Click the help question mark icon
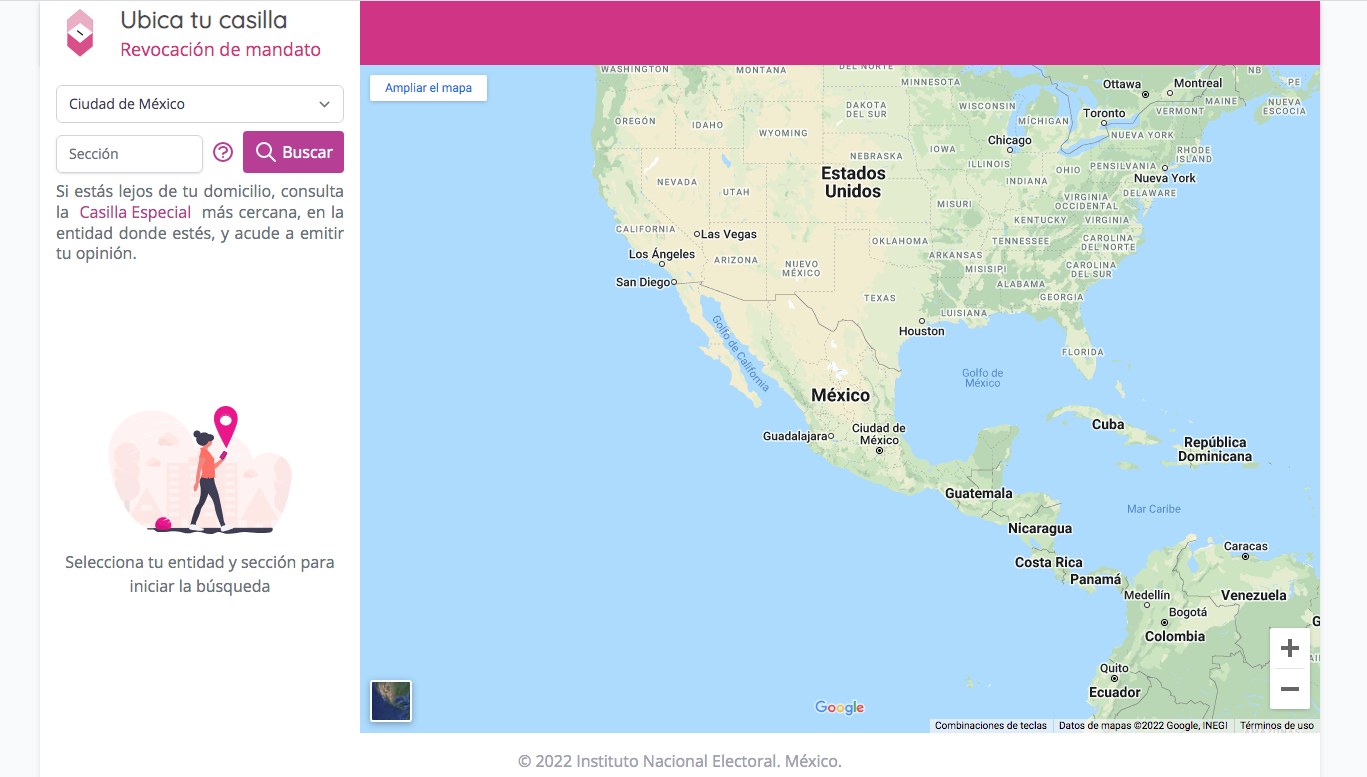Screen dimensions: 1367x777 (223, 153)
